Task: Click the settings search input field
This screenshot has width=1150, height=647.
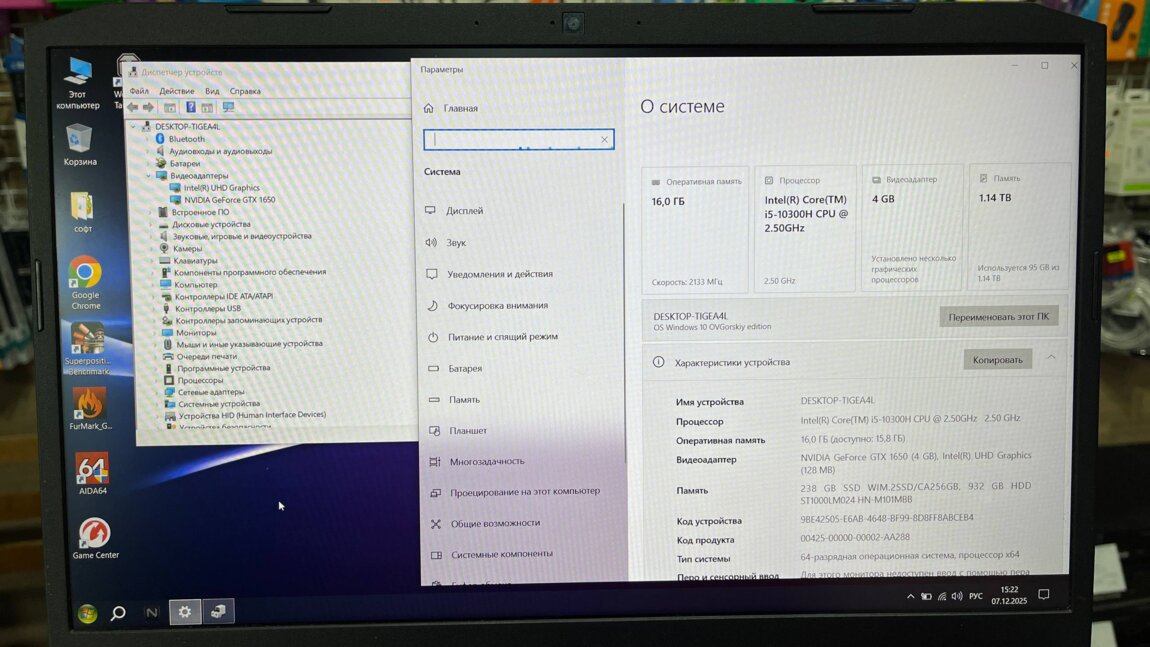Action: click(x=515, y=140)
